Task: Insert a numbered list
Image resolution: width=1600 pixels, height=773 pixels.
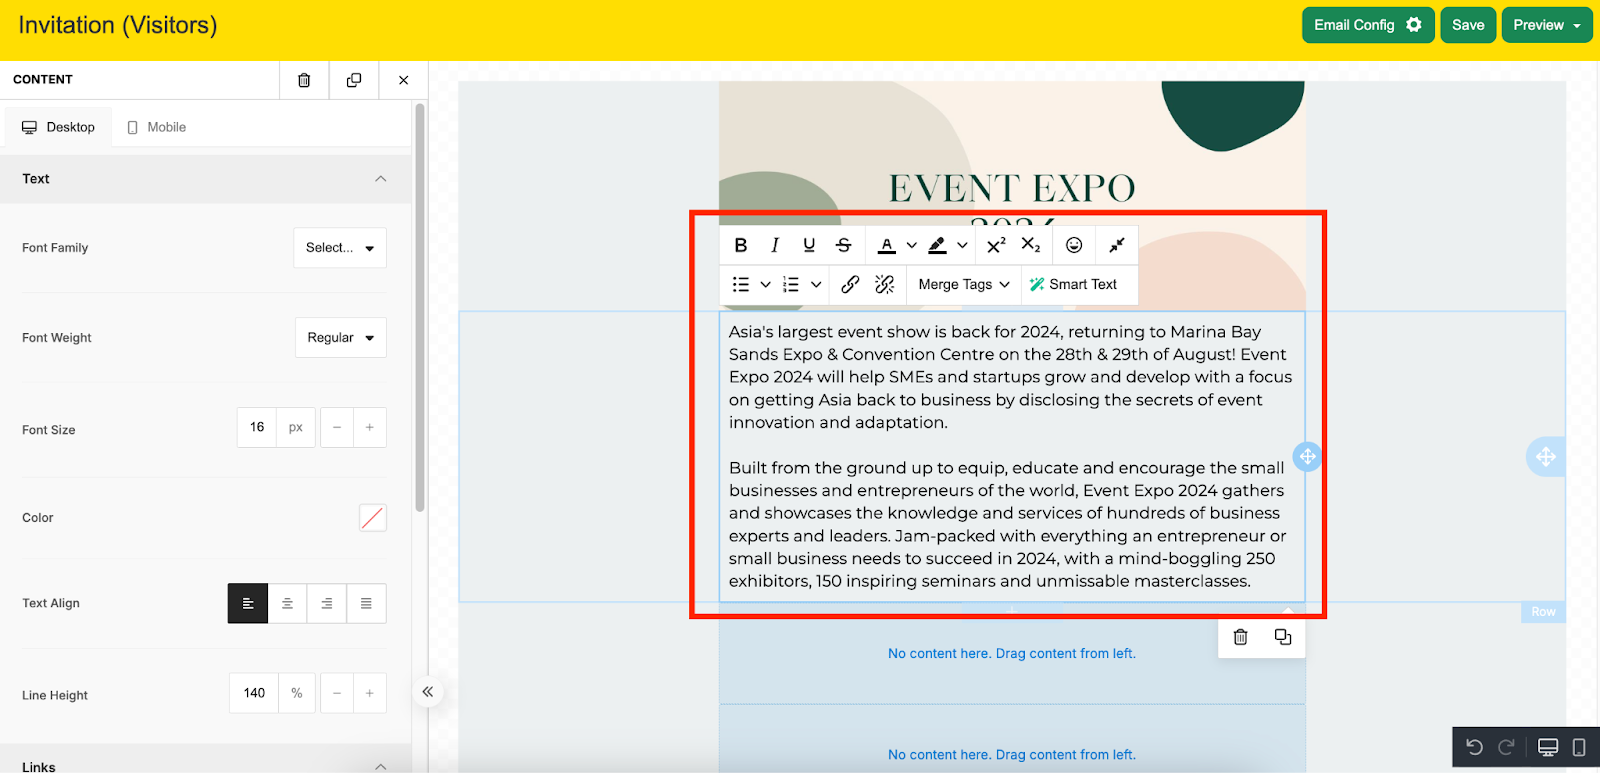Action: tap(791, 284)
